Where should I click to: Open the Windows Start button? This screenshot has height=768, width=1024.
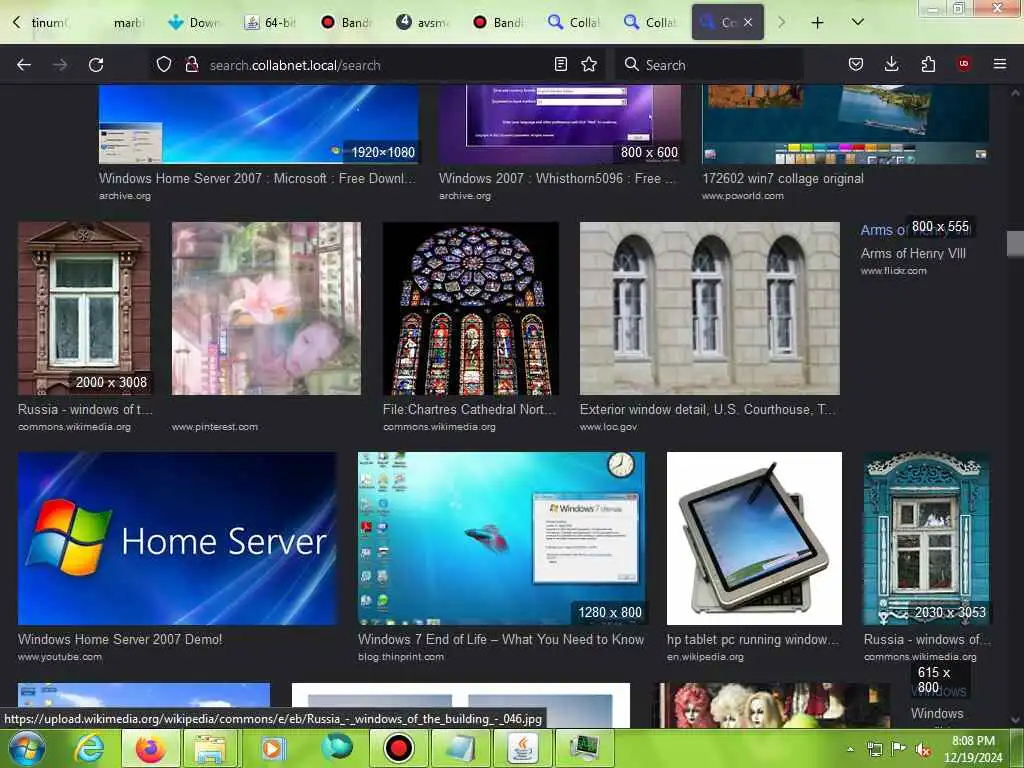click(x=26, y=748)
